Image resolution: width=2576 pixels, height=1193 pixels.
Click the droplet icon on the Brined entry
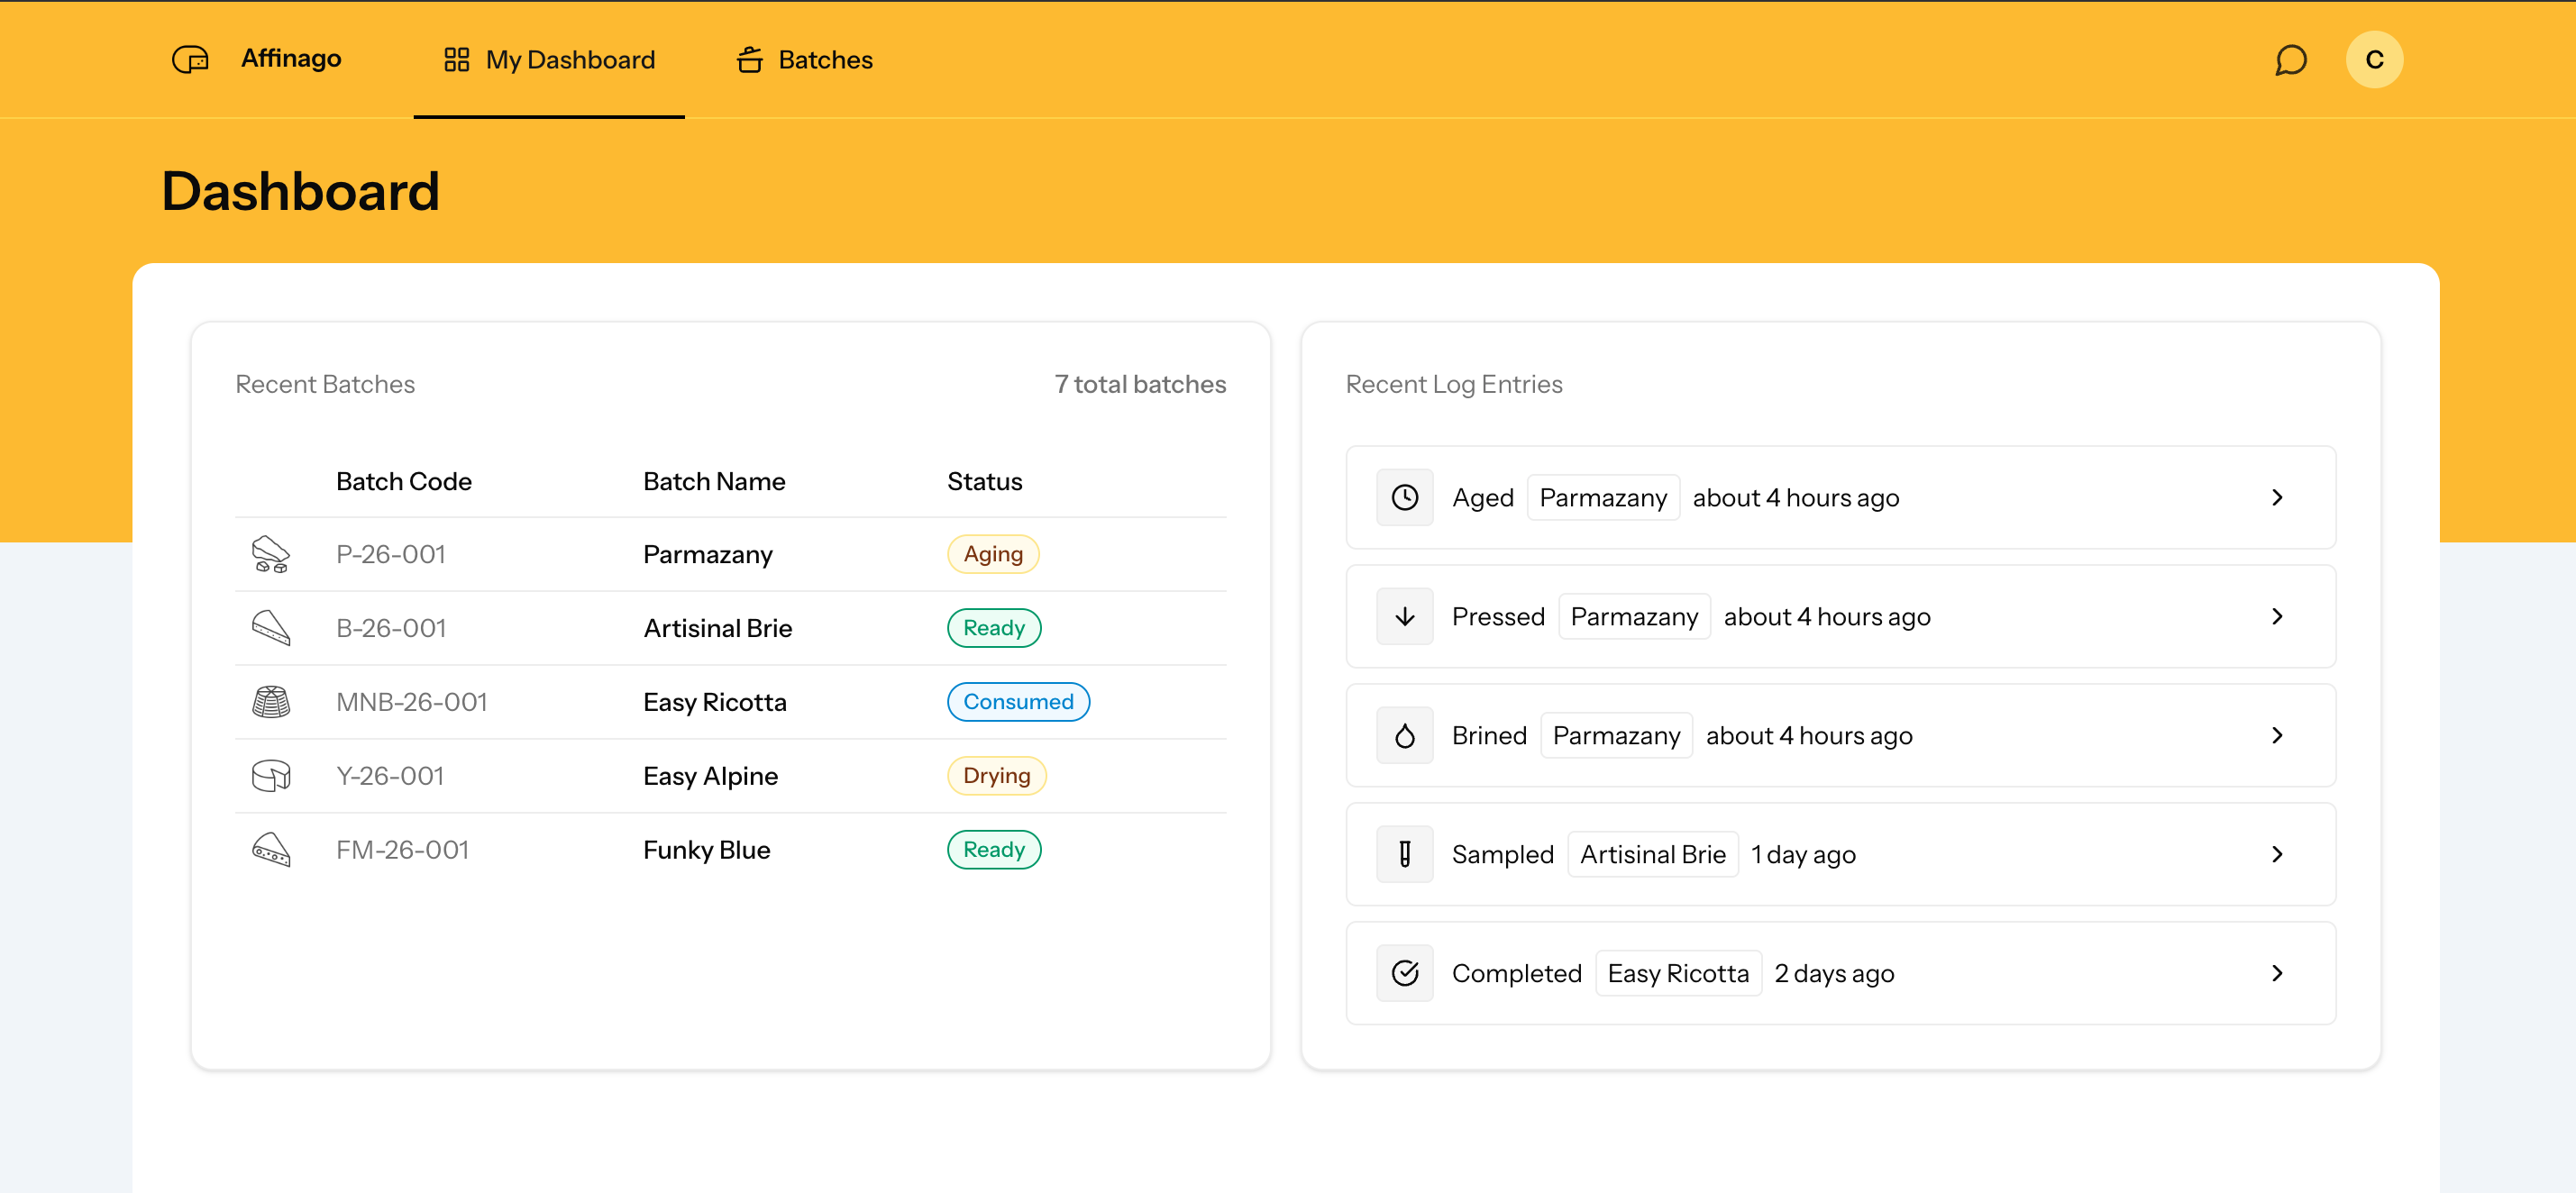[x=1404, y=735]
